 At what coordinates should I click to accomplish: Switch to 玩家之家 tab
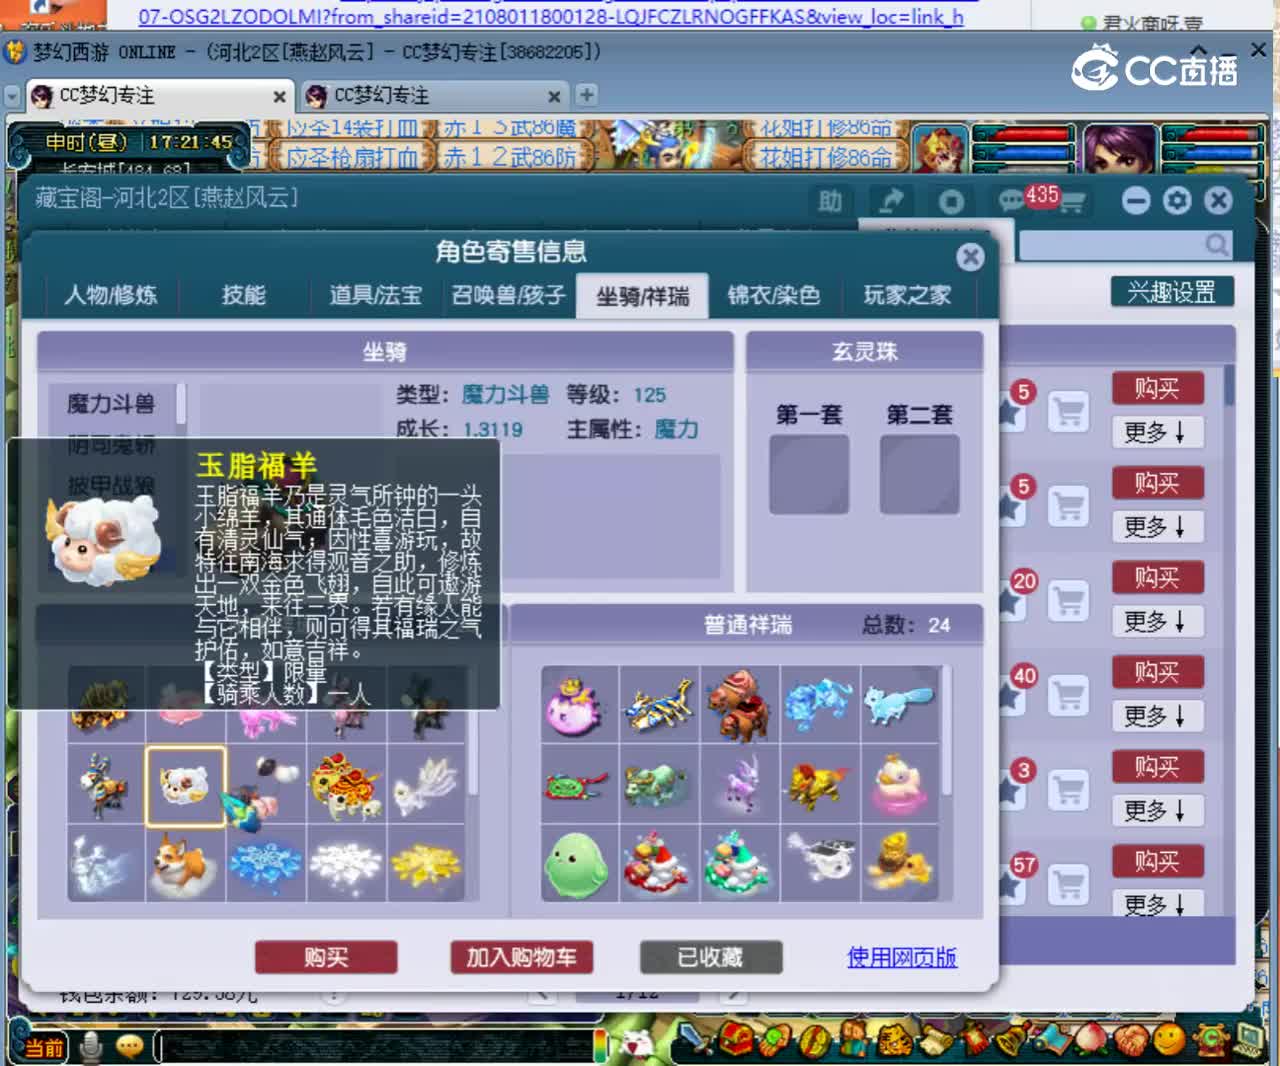point(907,295)
